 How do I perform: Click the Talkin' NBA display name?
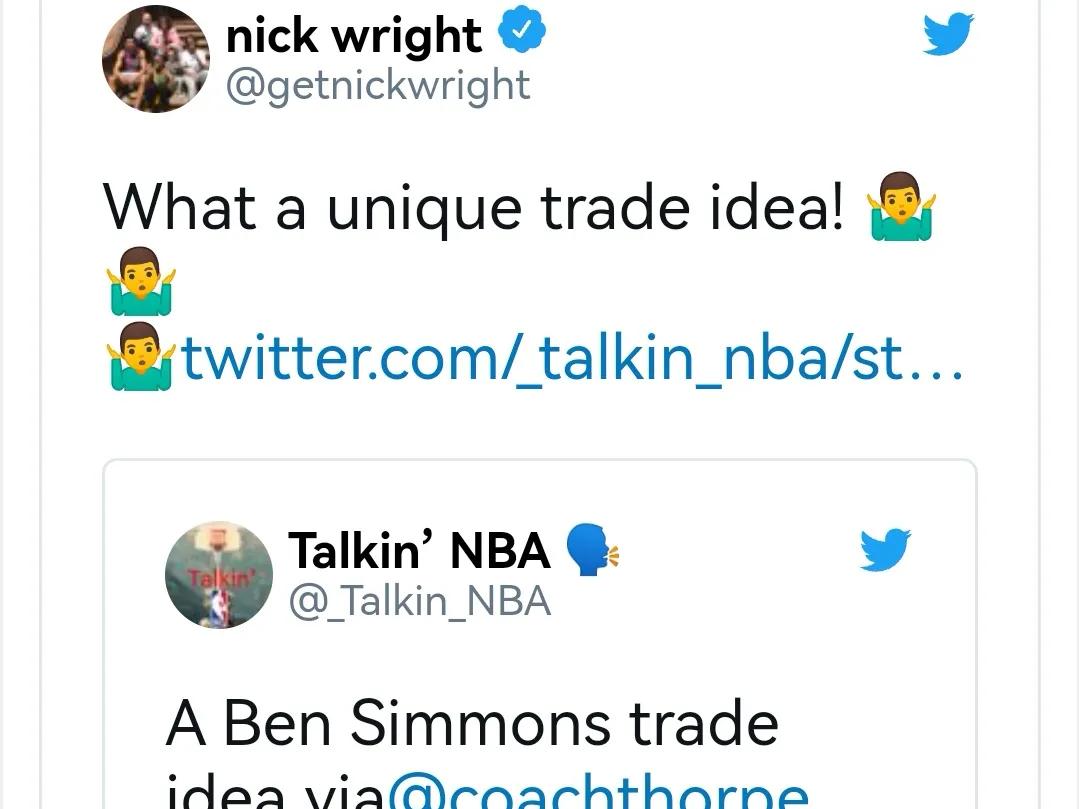(x=419, y=550)
